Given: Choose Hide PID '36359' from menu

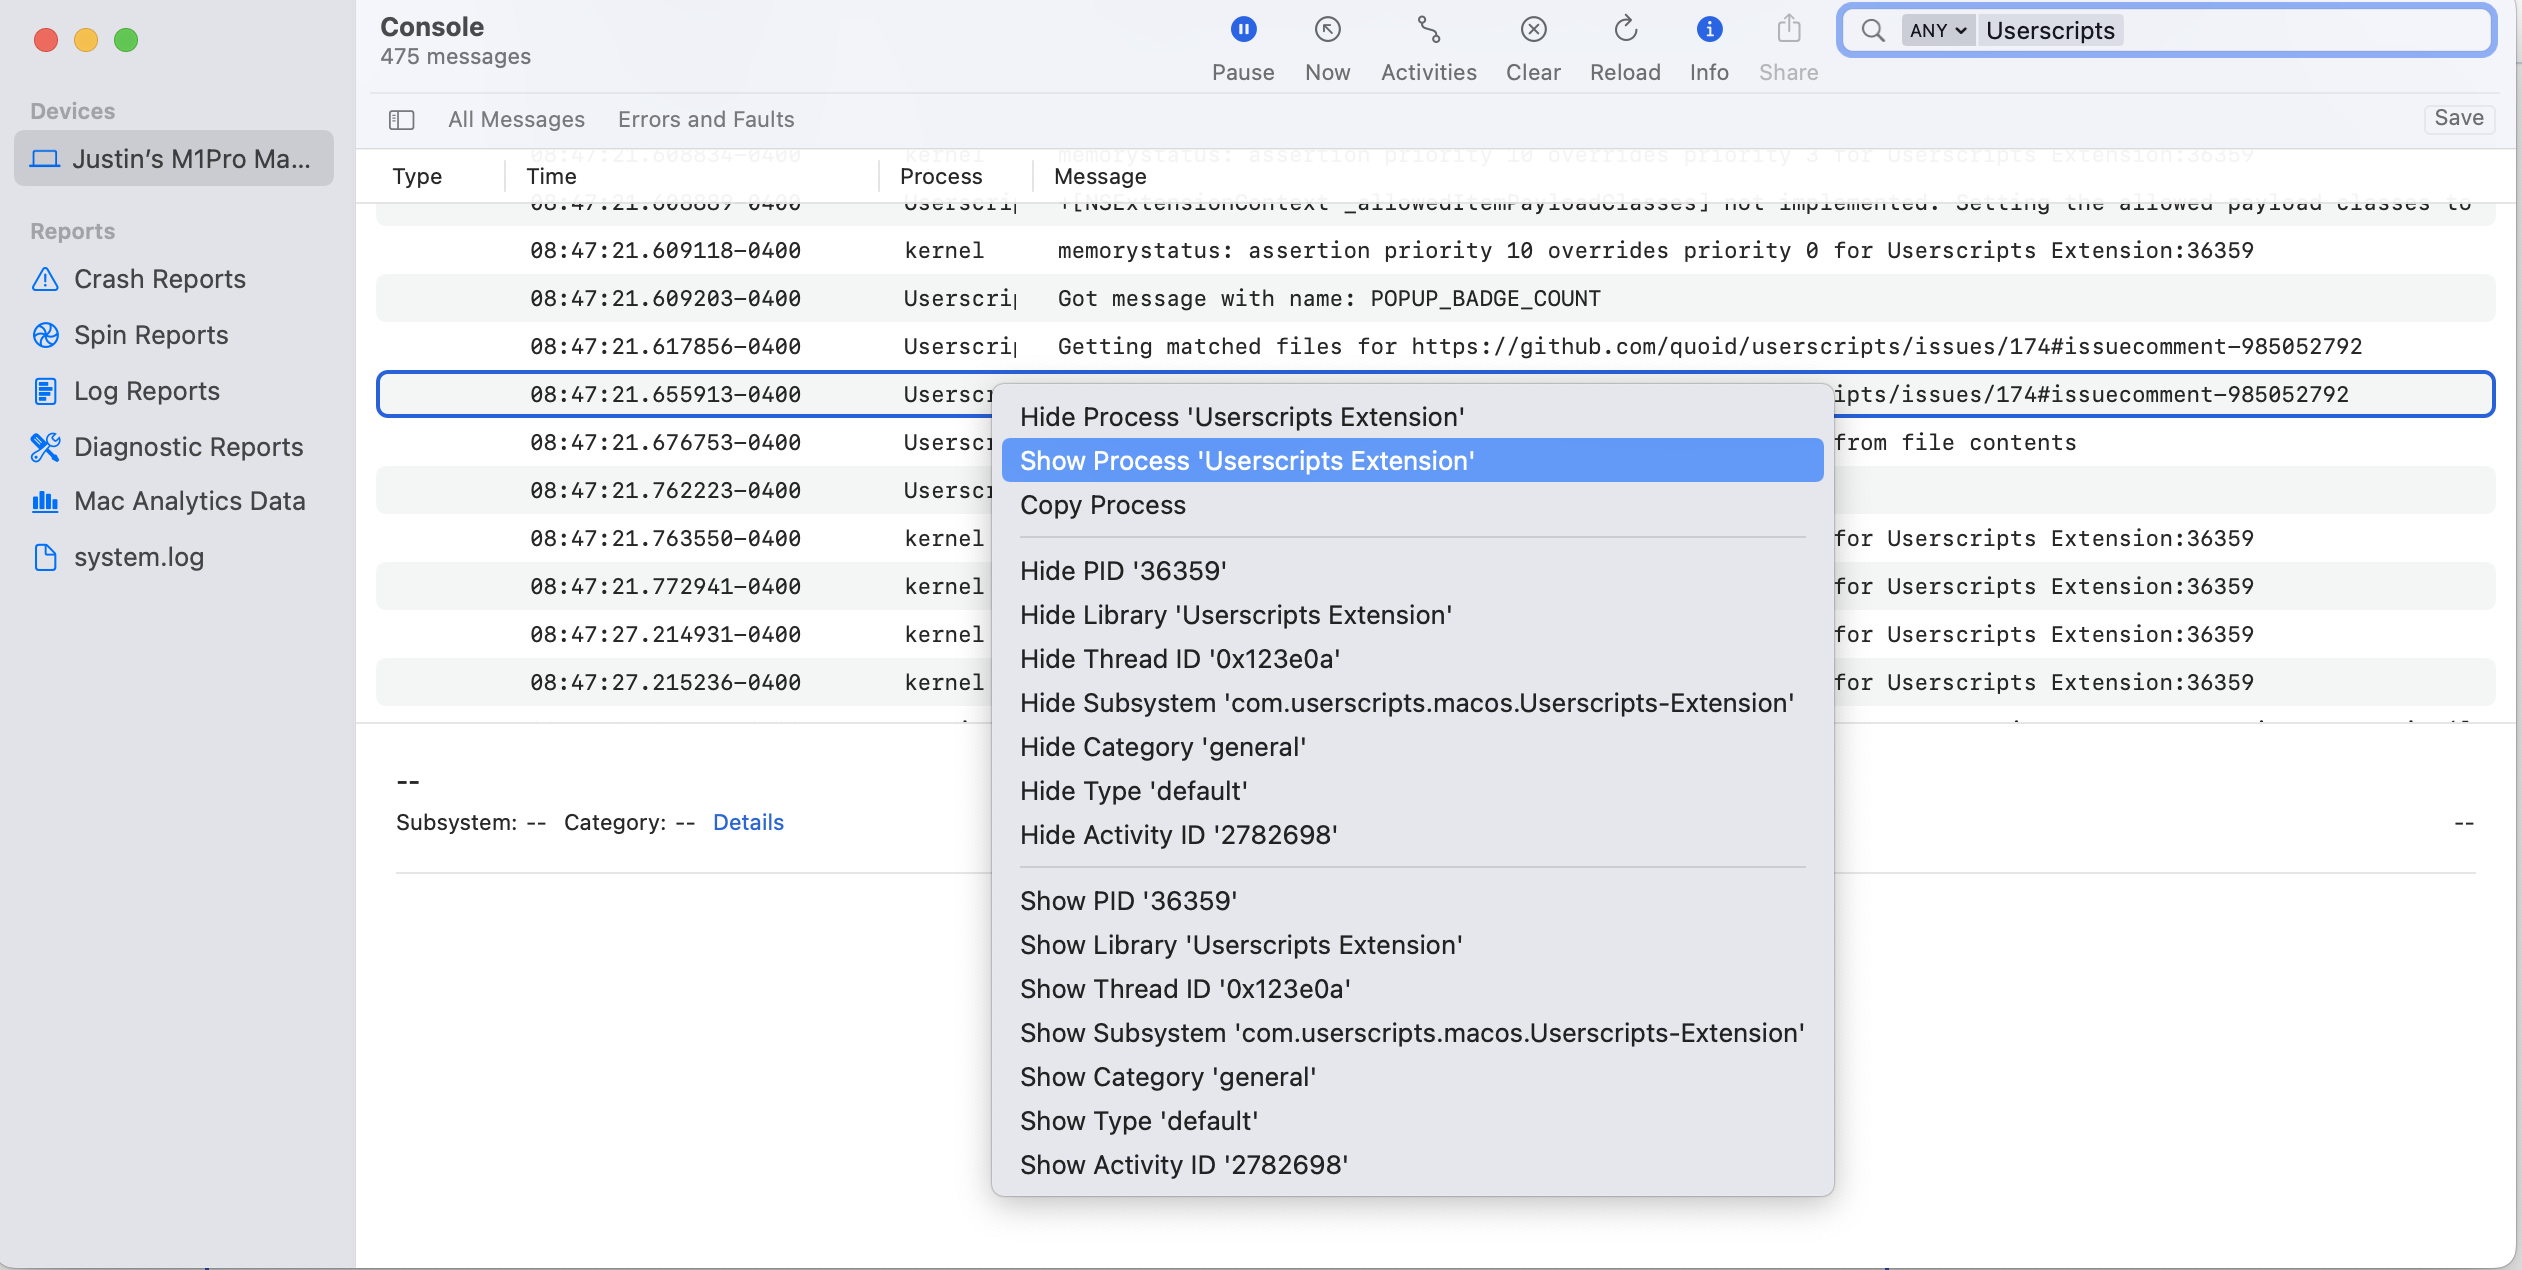Looking at the screenshot, I should tap(1123, 571).
